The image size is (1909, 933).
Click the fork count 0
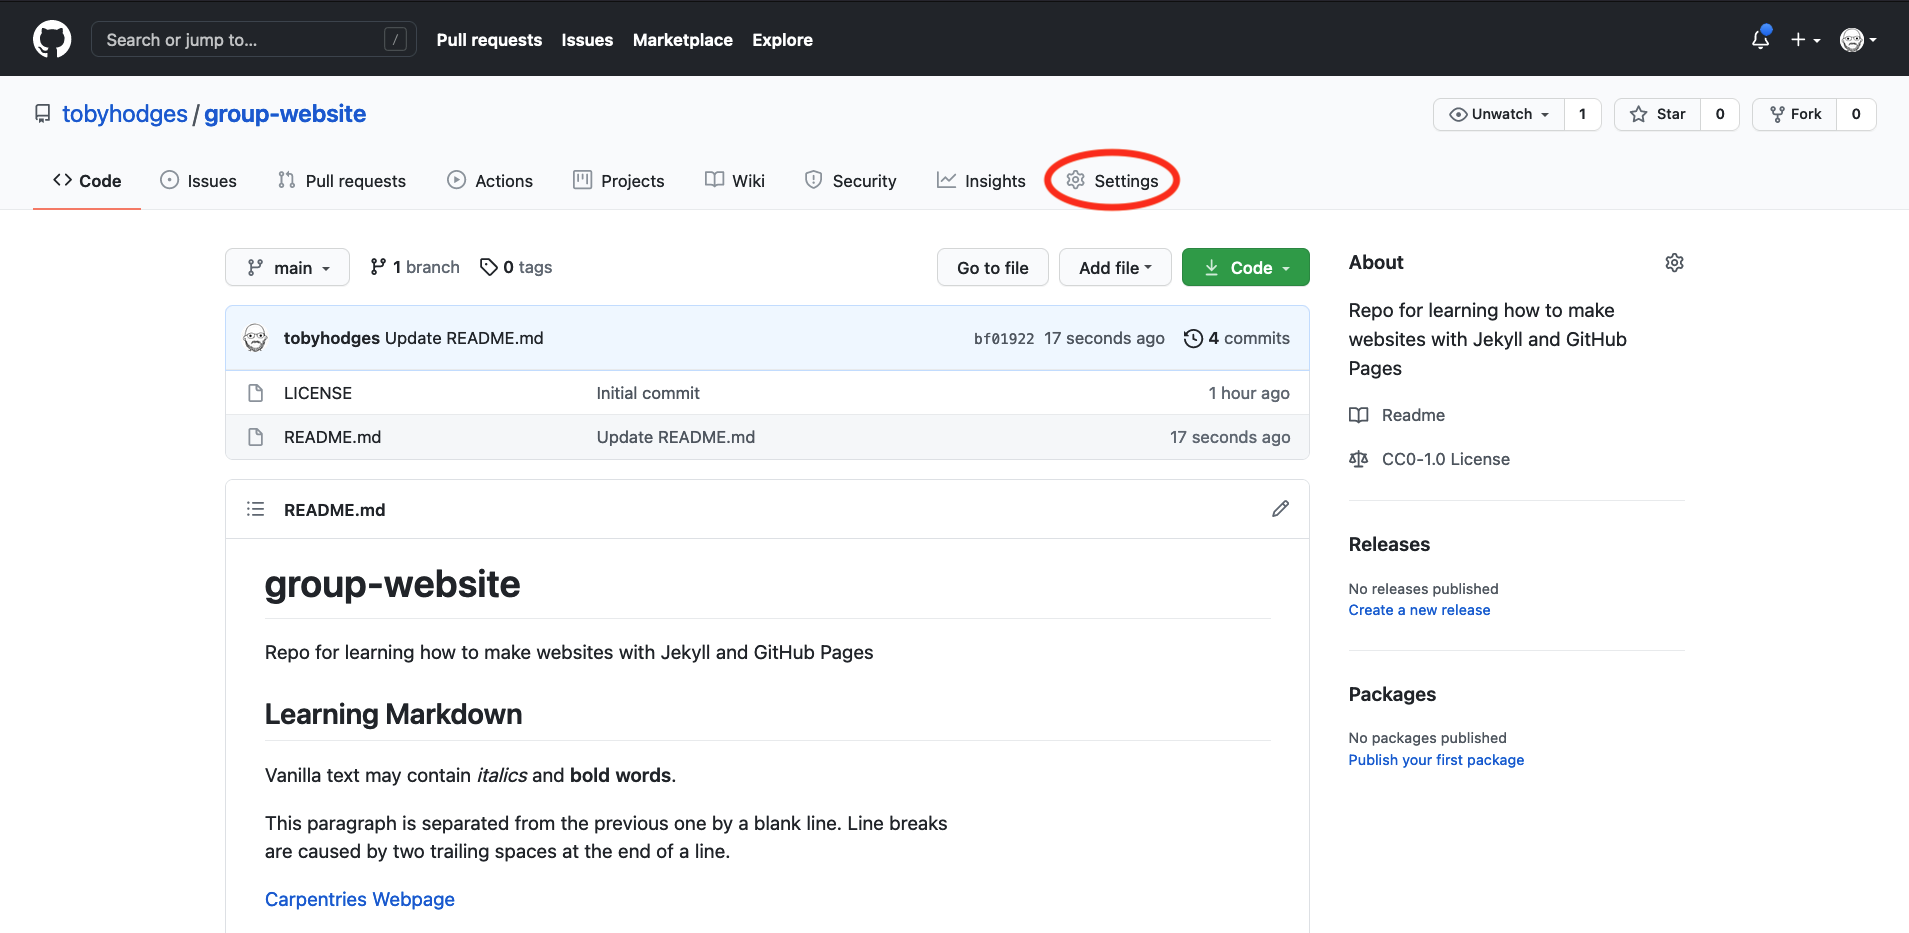[x=1856, y=114]
